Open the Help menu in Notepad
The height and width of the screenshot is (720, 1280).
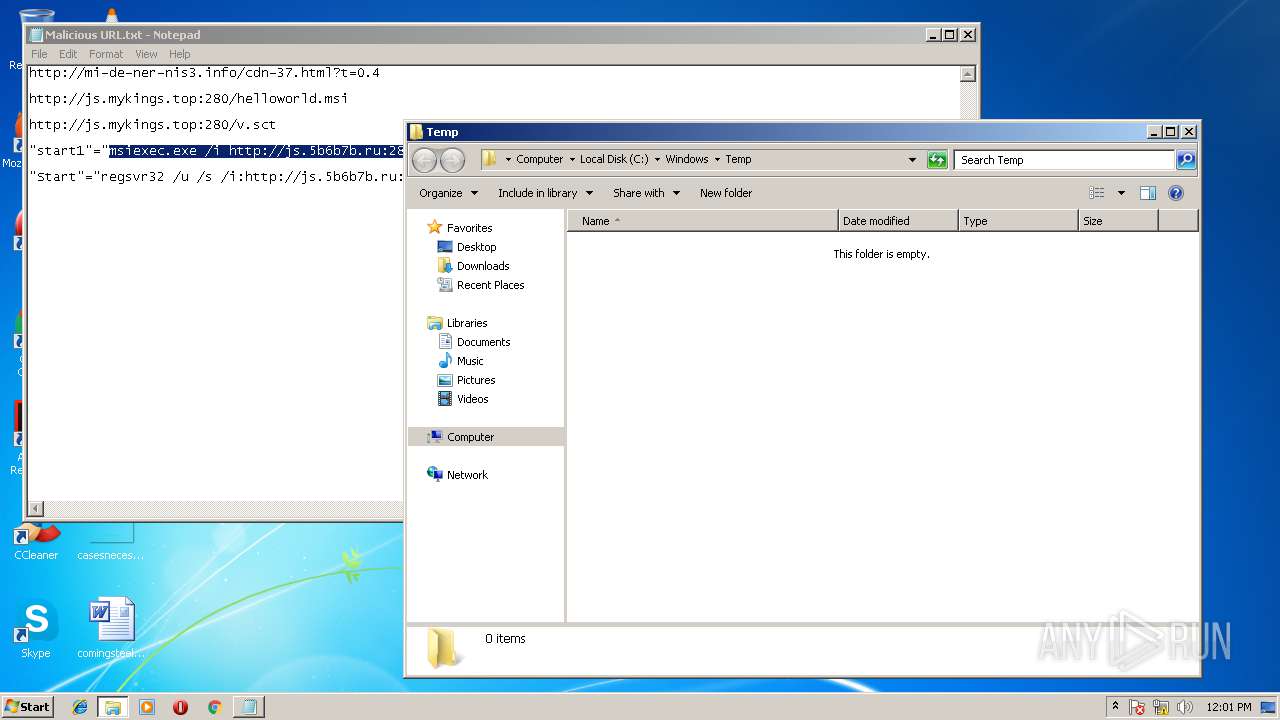[x=179, y=54]
